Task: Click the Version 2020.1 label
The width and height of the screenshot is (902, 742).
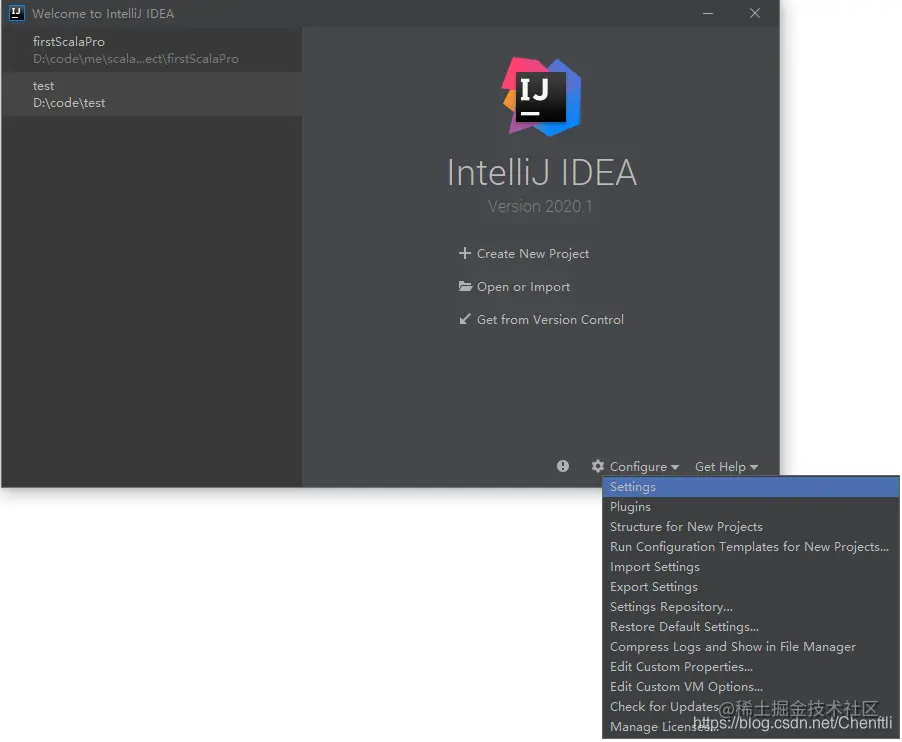Action: pyautogui.click(x=540, y=206)
